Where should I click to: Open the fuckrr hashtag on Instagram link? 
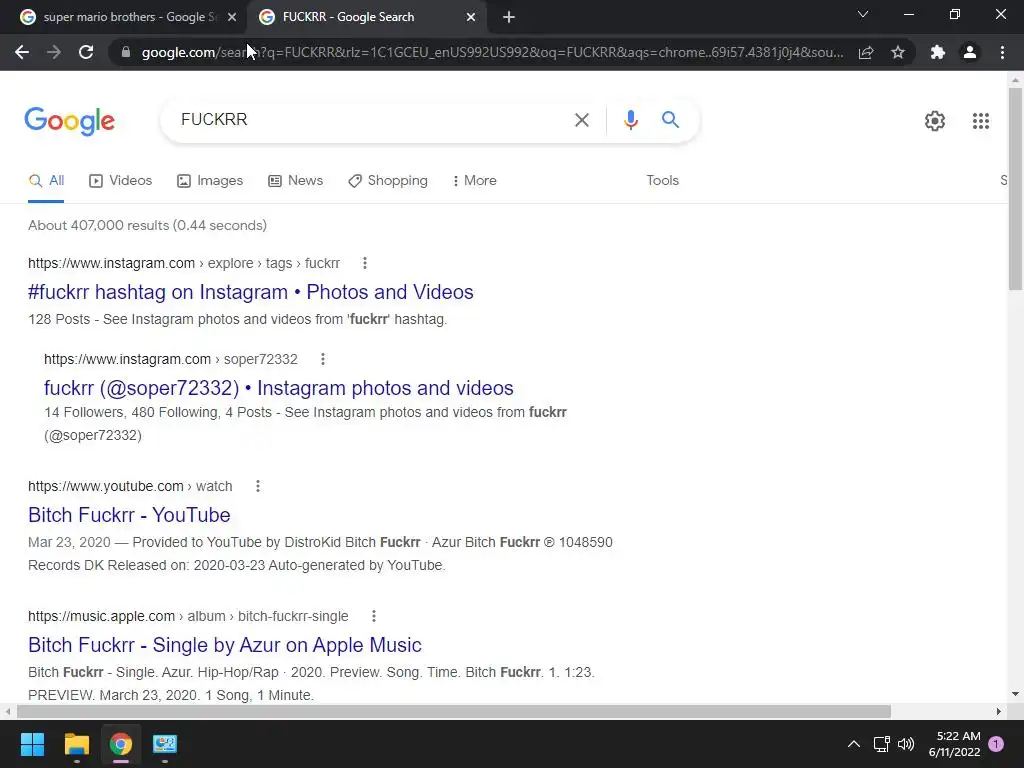(x=251, y=292)
